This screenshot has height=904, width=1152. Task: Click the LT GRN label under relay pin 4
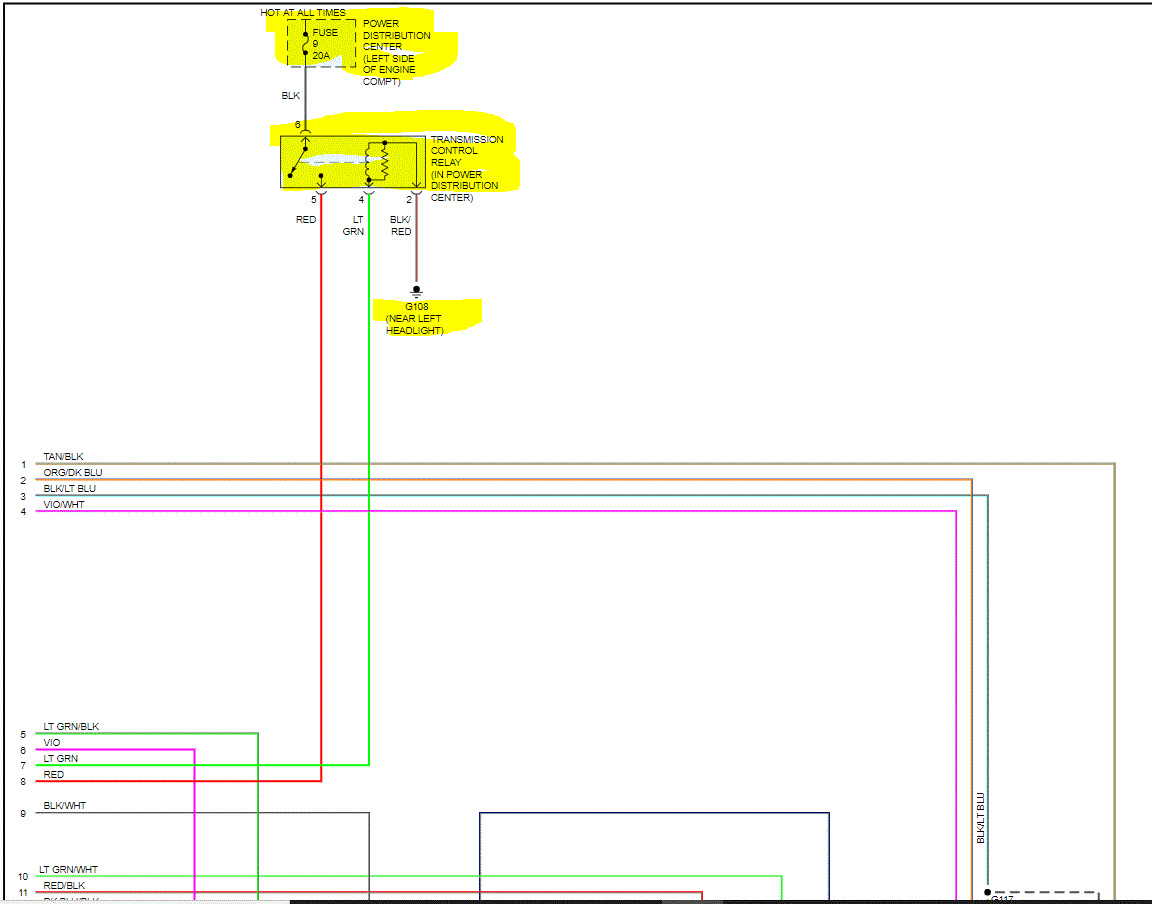(353, 226)
